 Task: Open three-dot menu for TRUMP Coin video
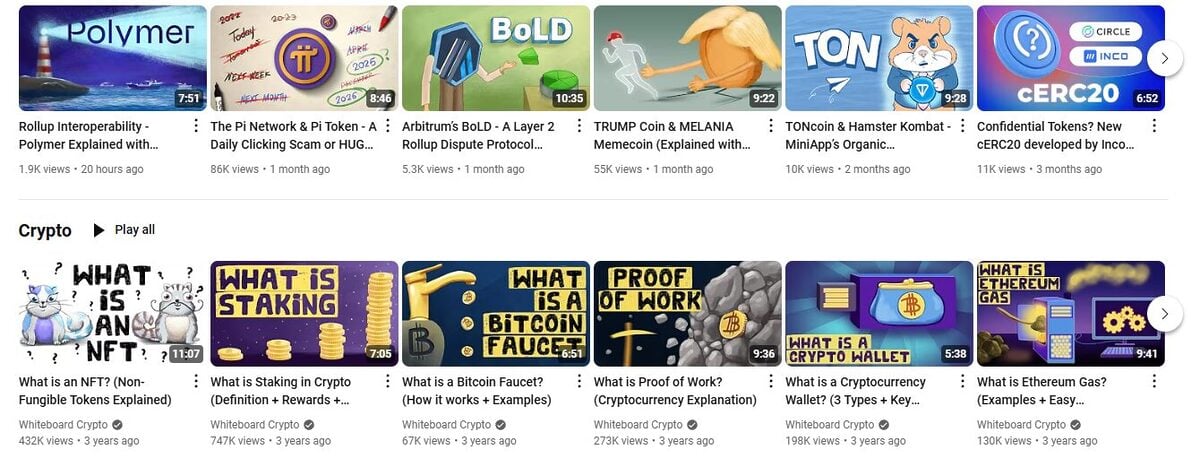771,126
